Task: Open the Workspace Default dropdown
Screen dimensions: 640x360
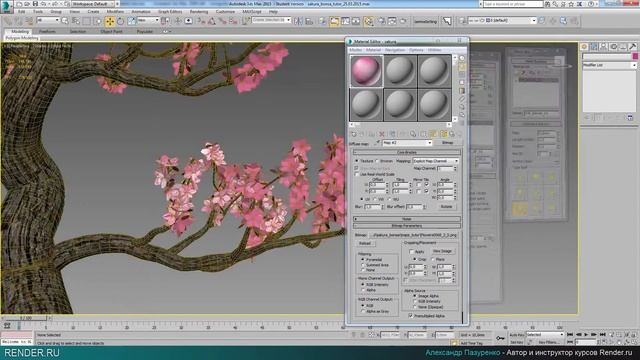Action: (x=92, y=4)
